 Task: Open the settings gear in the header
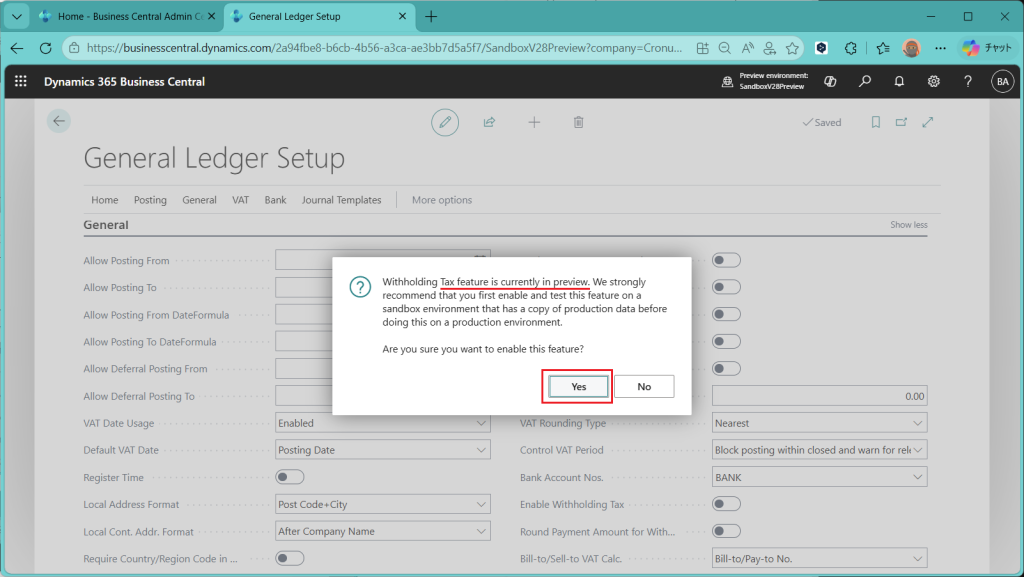[x=933, y=81]
